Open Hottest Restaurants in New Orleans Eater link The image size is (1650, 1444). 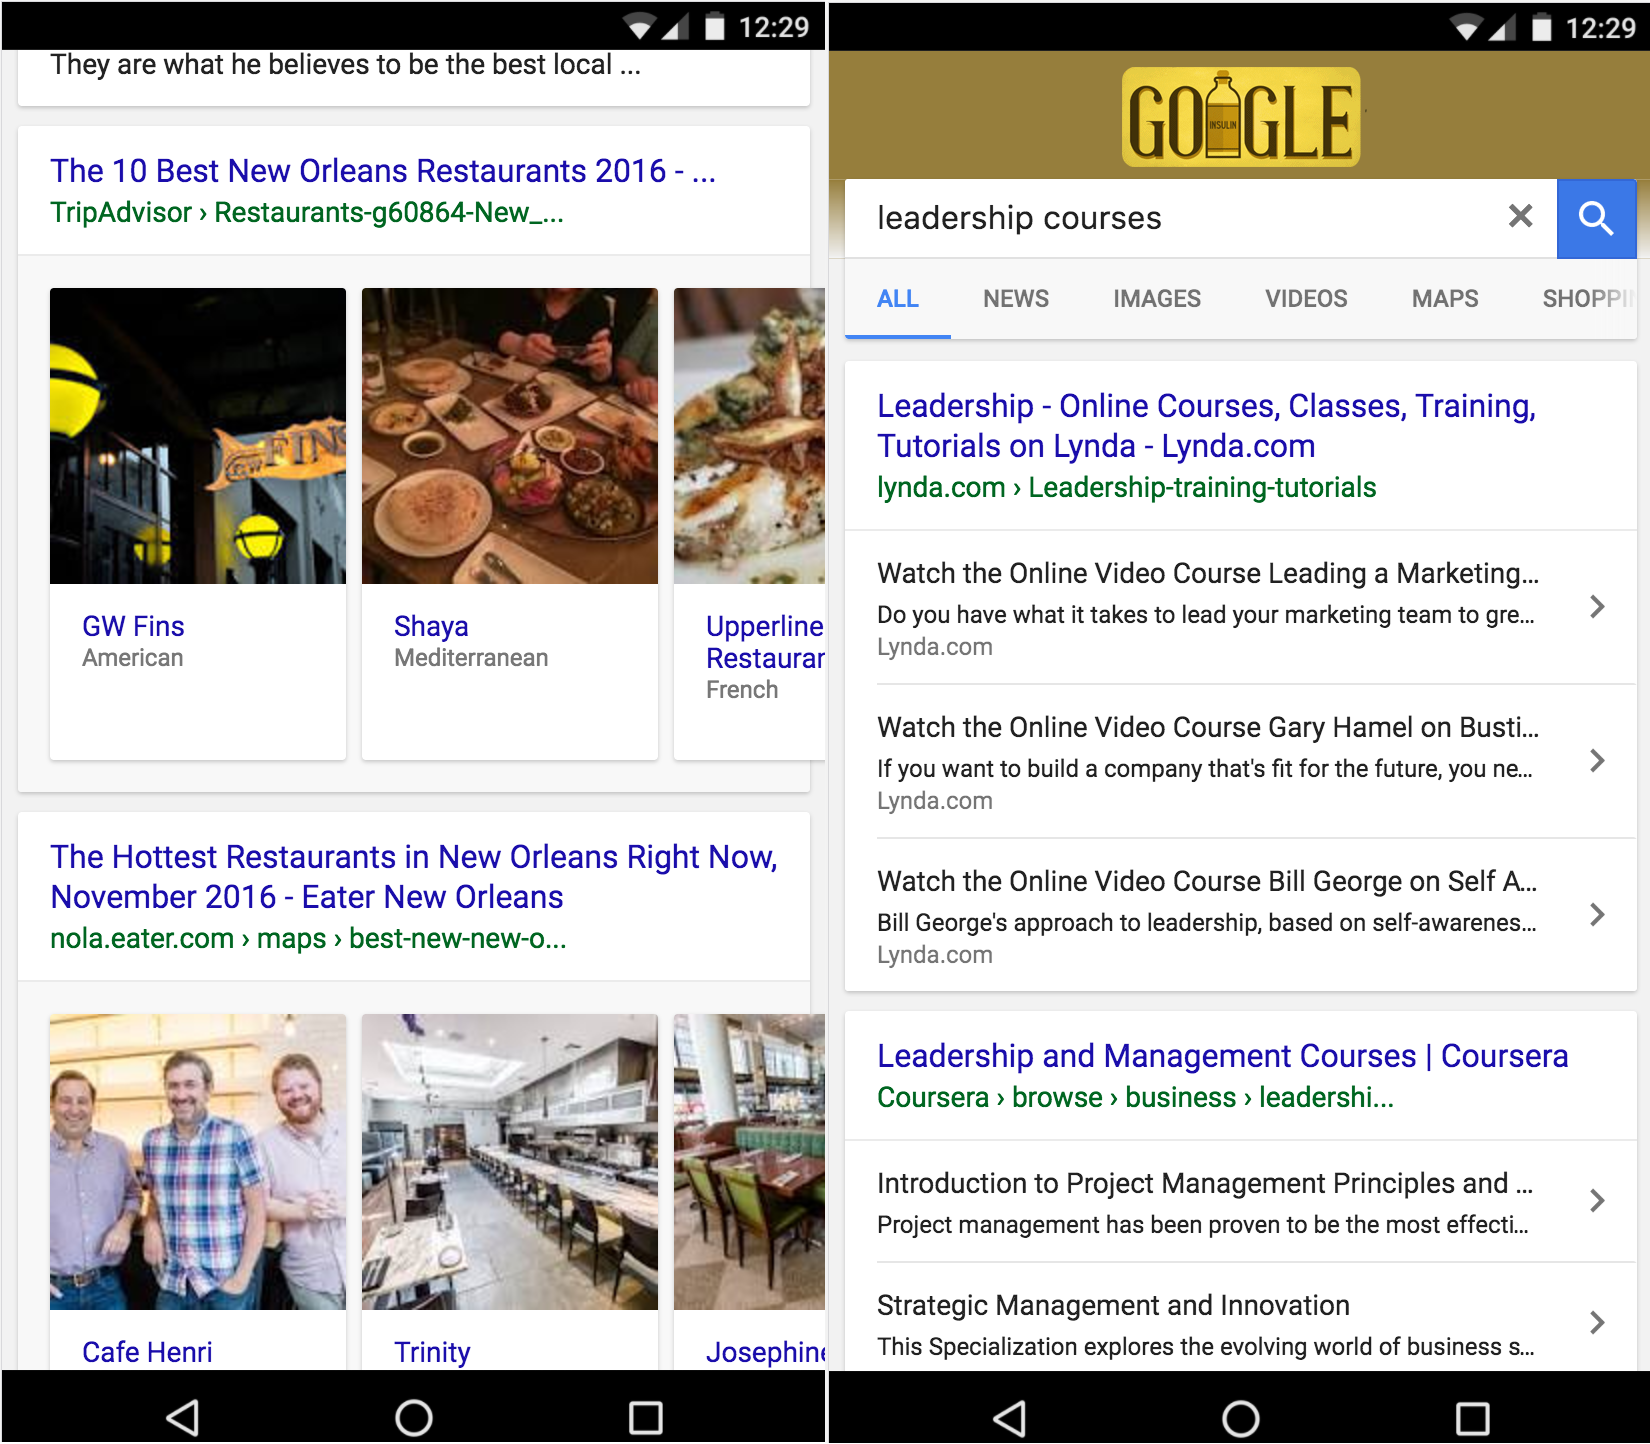point(414,877)
